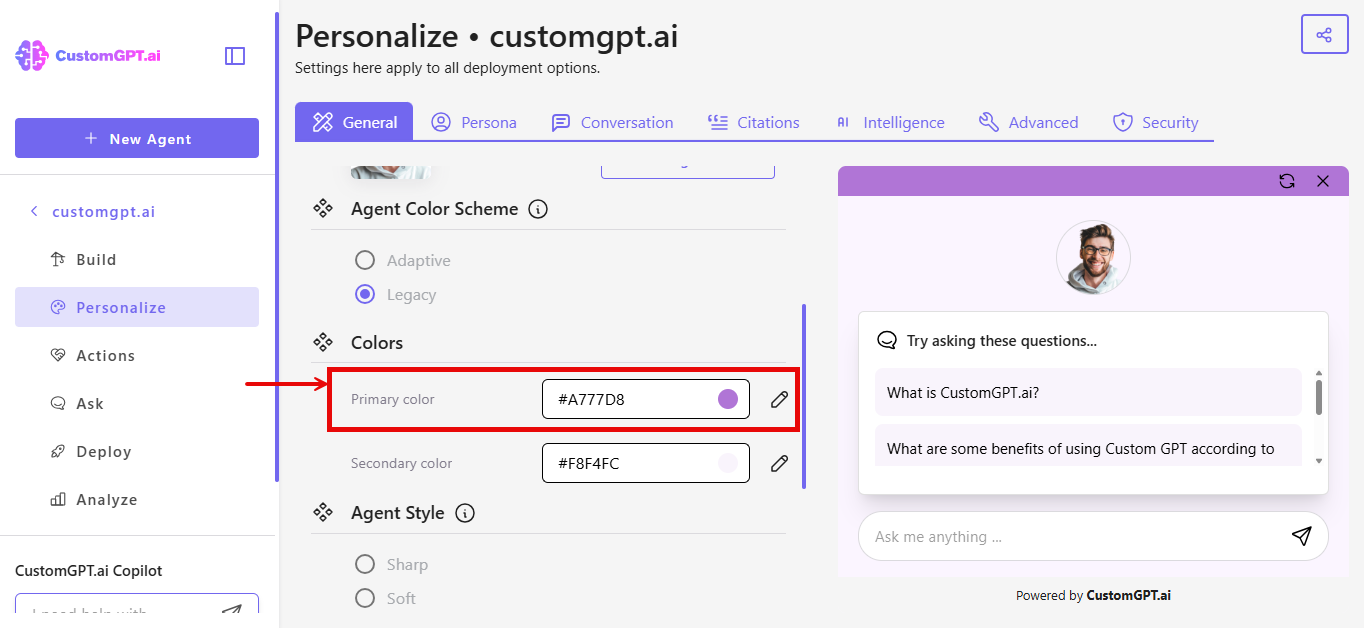Click the secondary color hex field #F8F4FC
The image size is (1364, 628).
[x=646, y=463]
